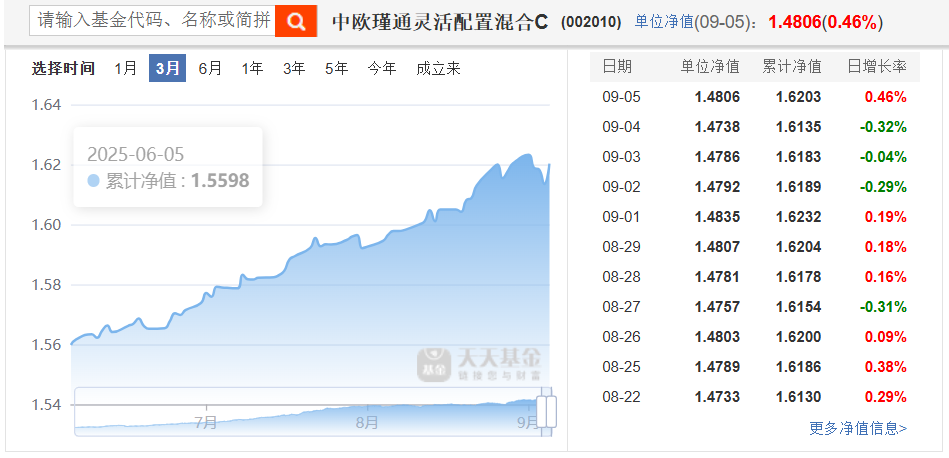Click the 单位净值 table column header
This screenshot has width=949, height=458.
[x=710, y=67]
